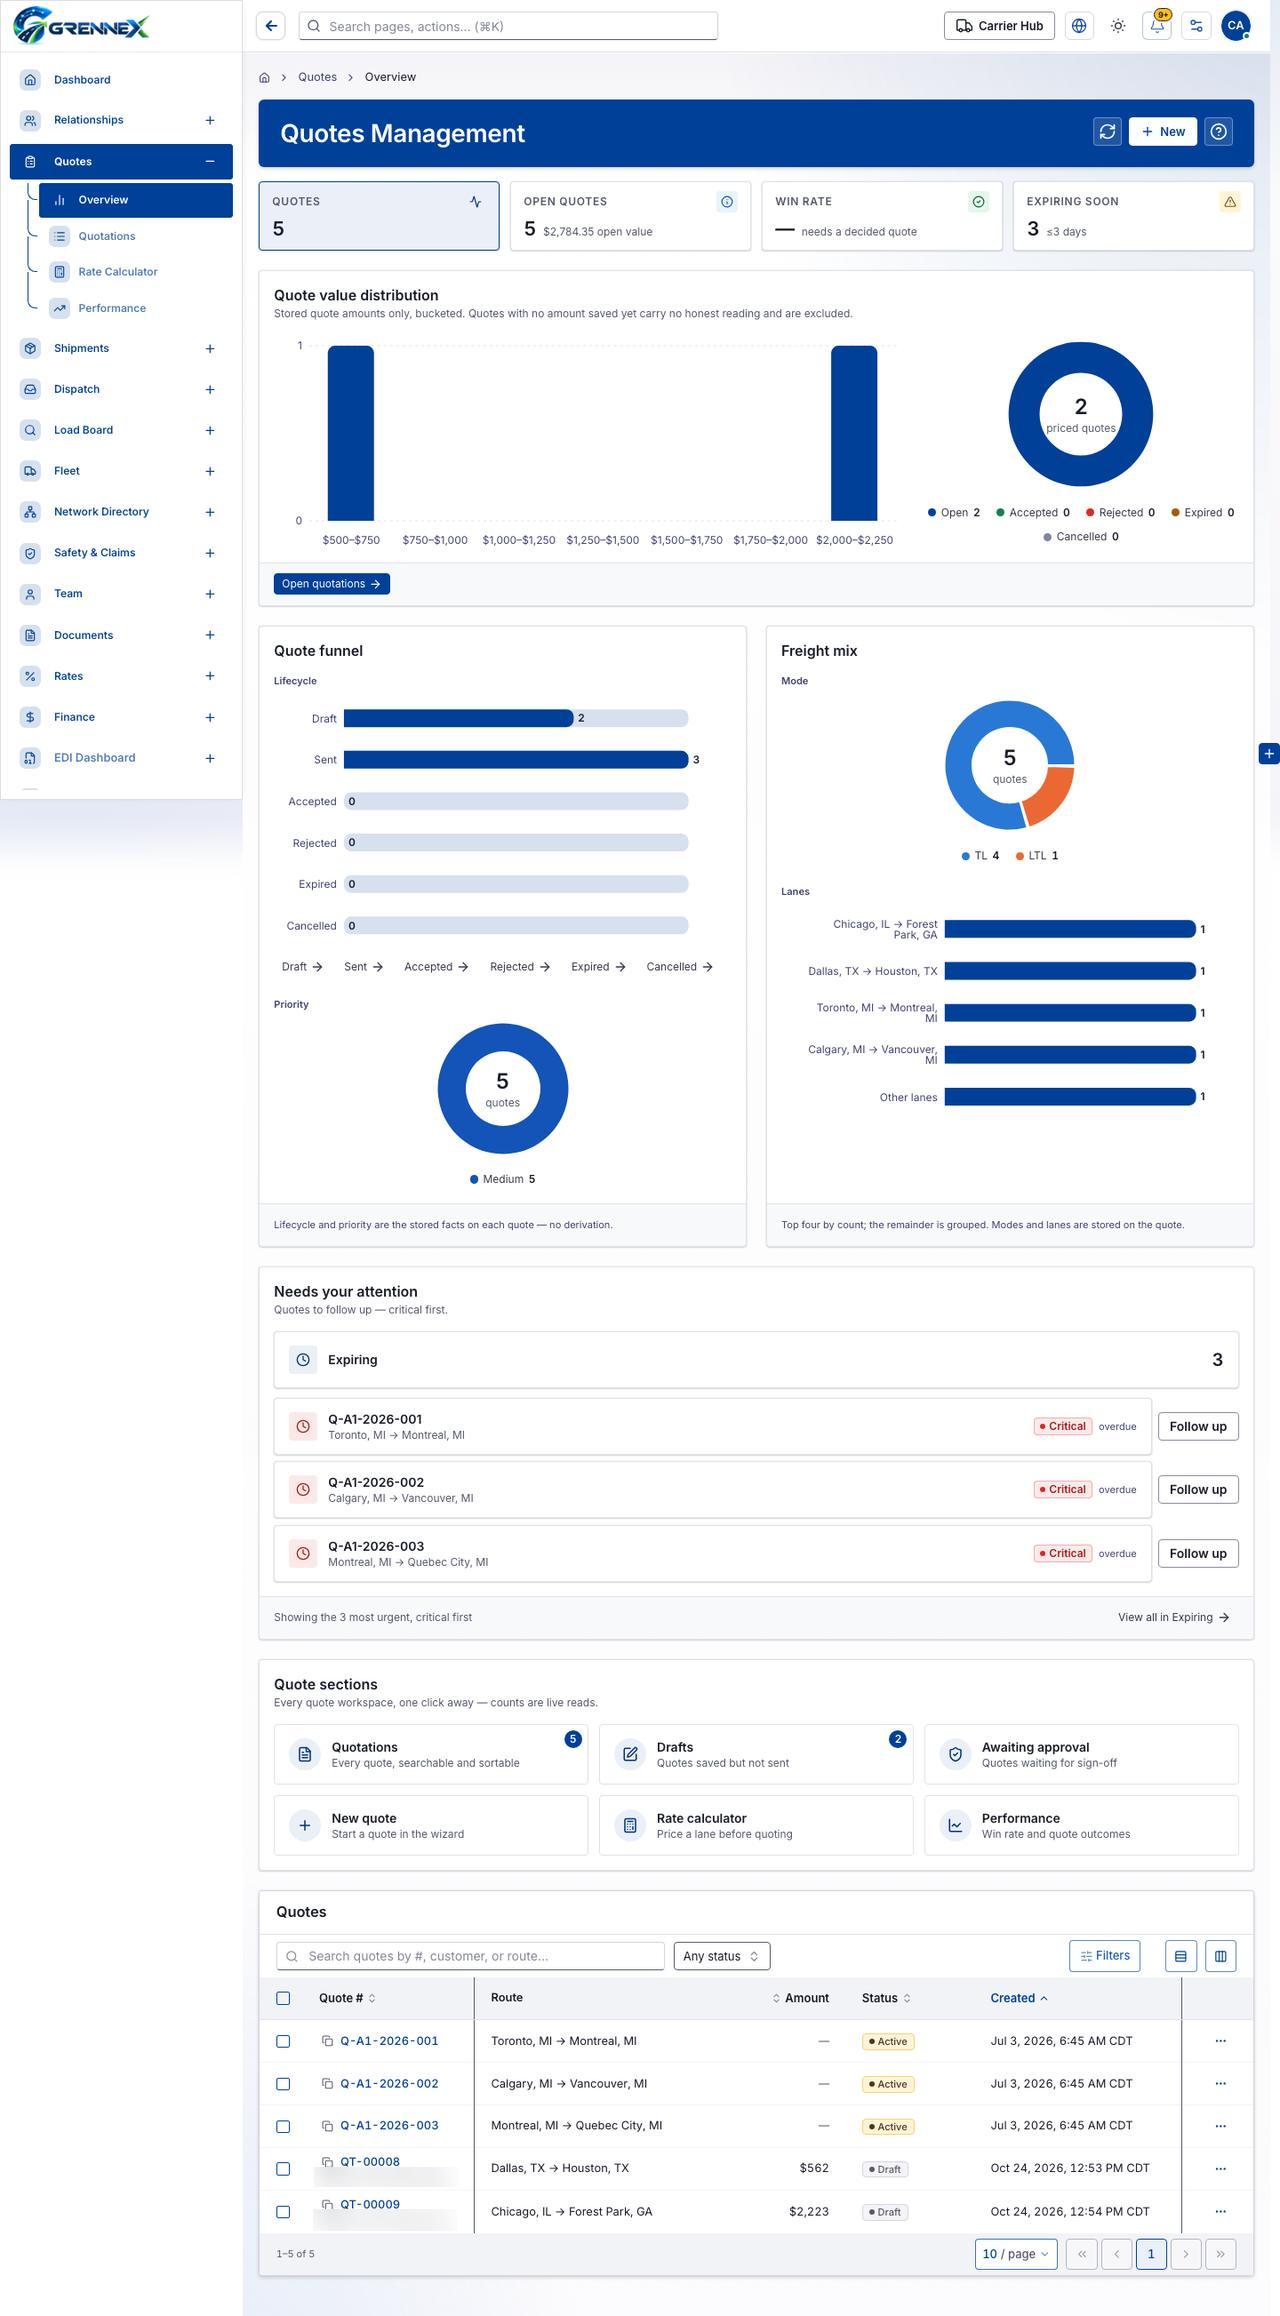
Task: Refresh Quotes Management with the reload icon
Action: [x=1107, y=132]
